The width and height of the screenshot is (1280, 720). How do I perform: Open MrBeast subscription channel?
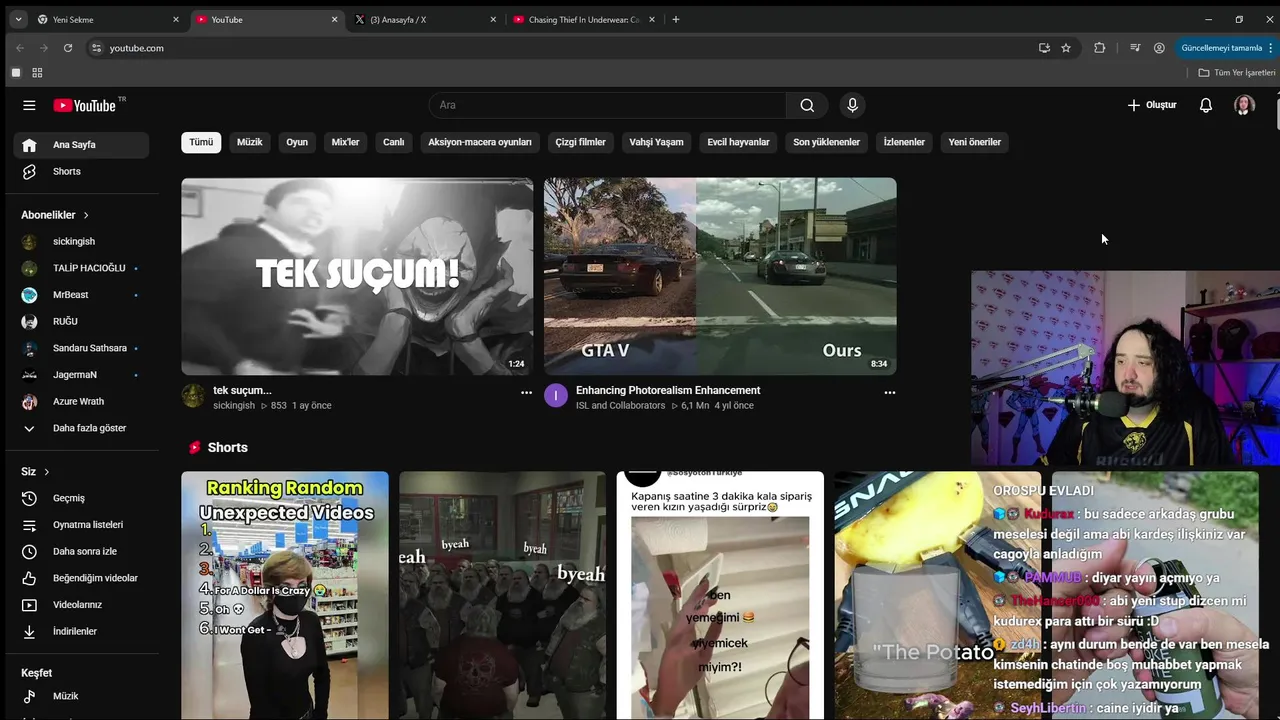point(81,295)
